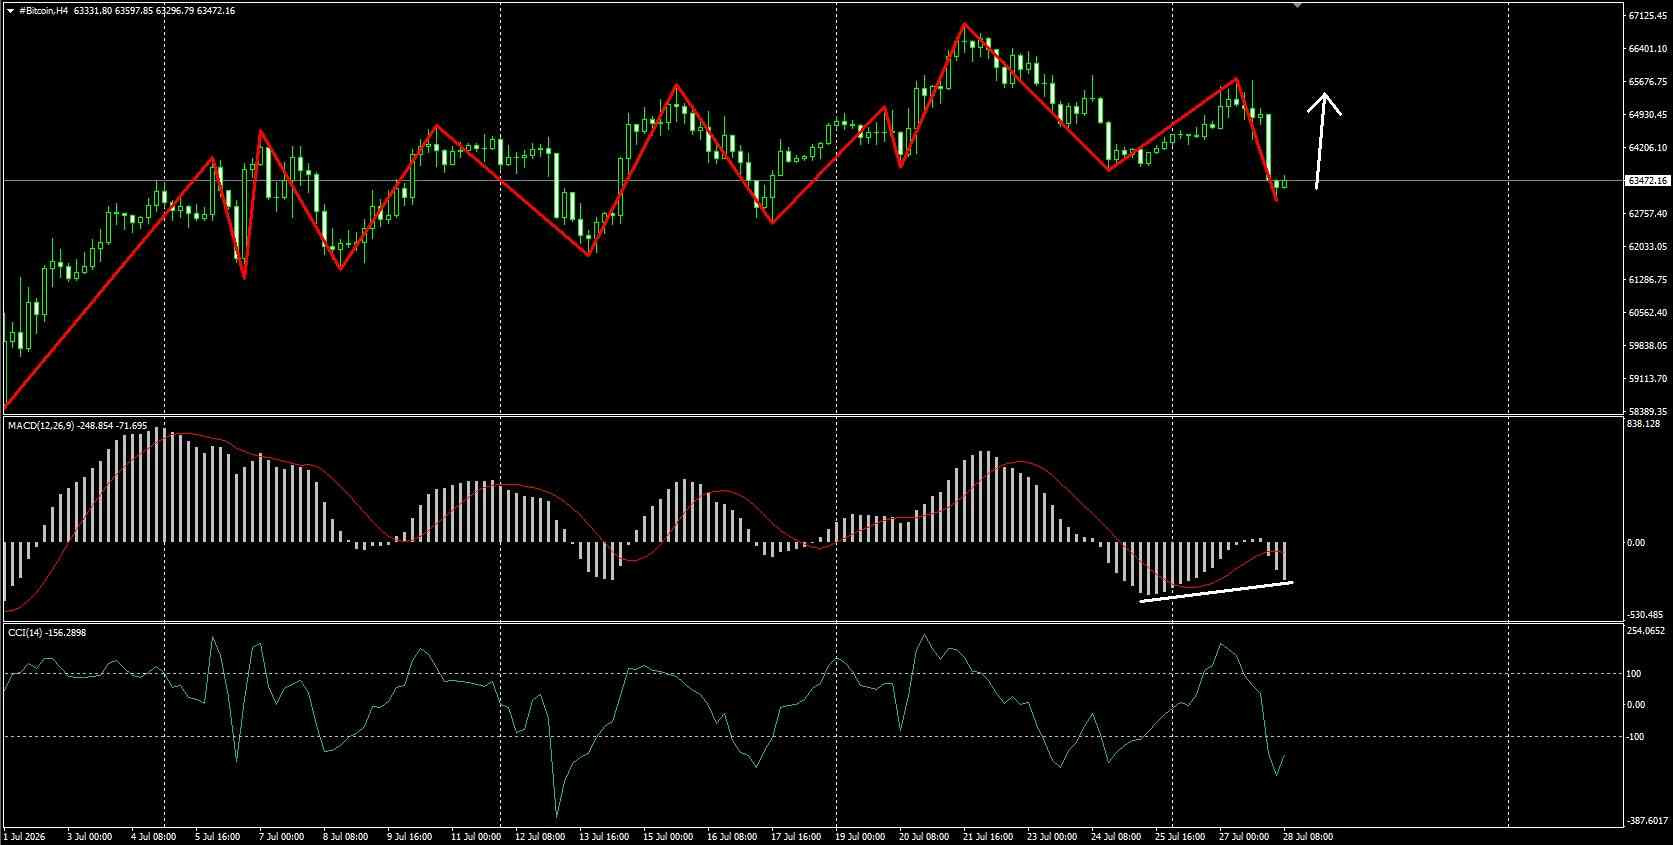This screenshot has height=845, width=1673.
Task: Click price level 60562.40 on the scale
Action: 1648,313
